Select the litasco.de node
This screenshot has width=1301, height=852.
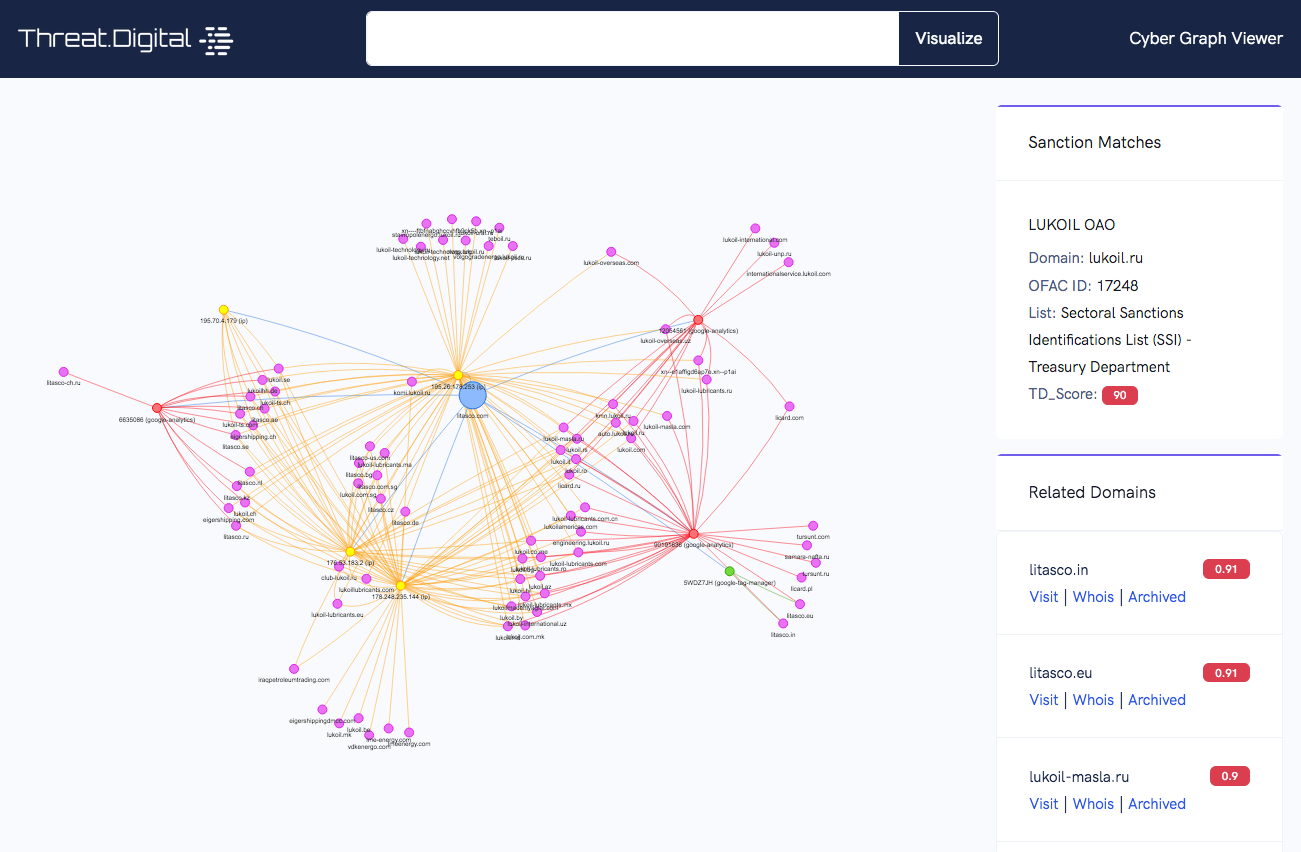(x=405, y=512)
